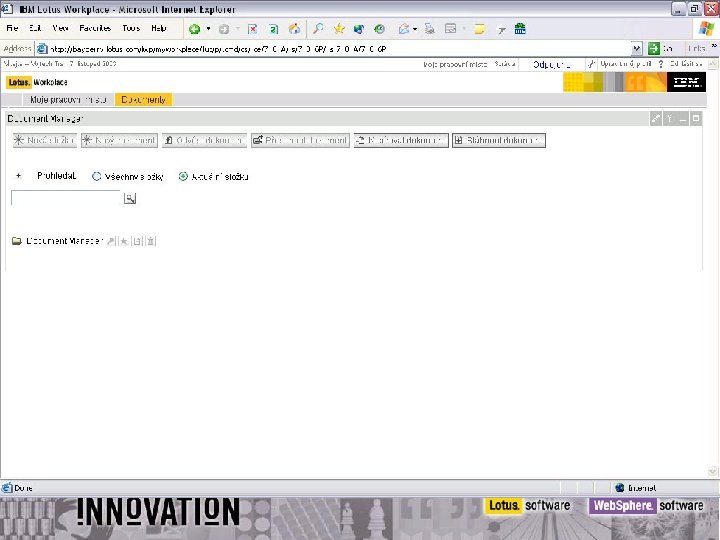720x540 pixels.
Task: Click the pencil edit icon in portlet title bar
Action: pos(656,118)
